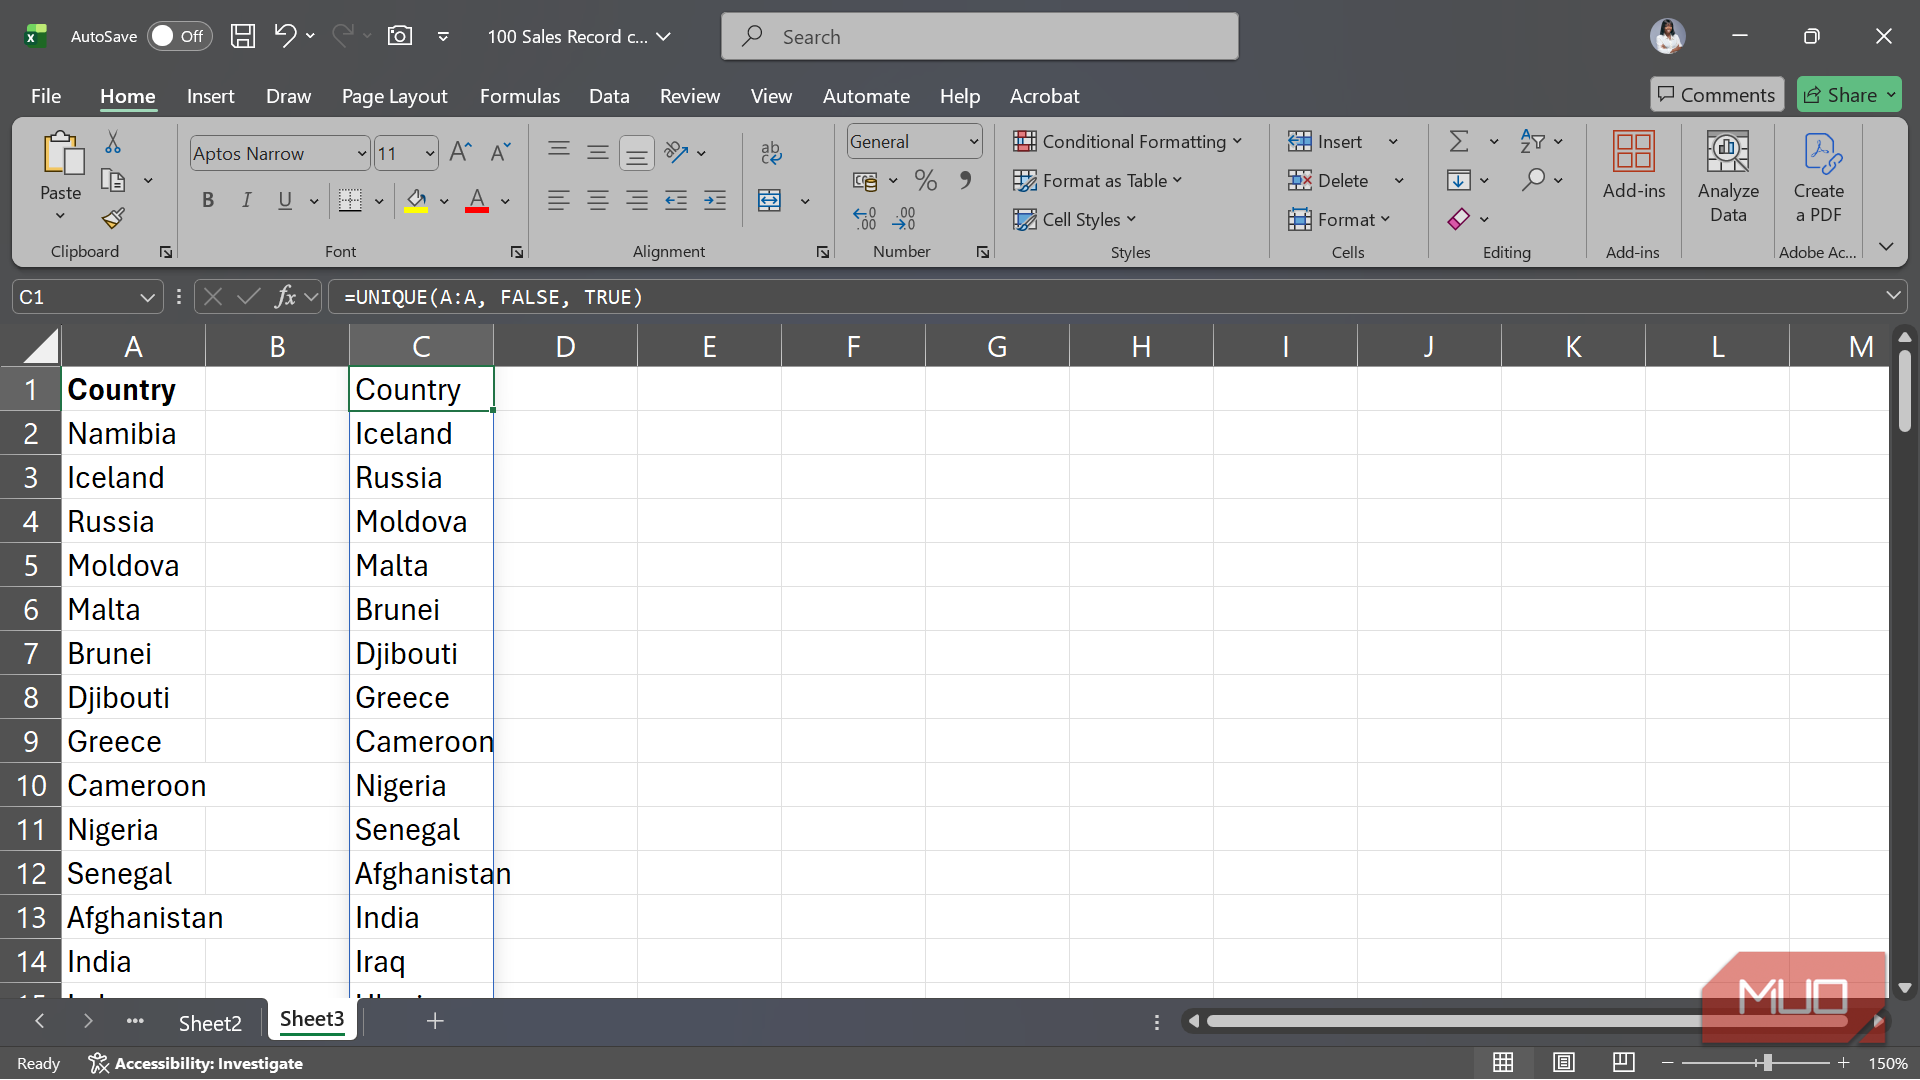Screen dimensions: 1920x1080
Task: Add a new sheet with plus button
Action: 435,1021
